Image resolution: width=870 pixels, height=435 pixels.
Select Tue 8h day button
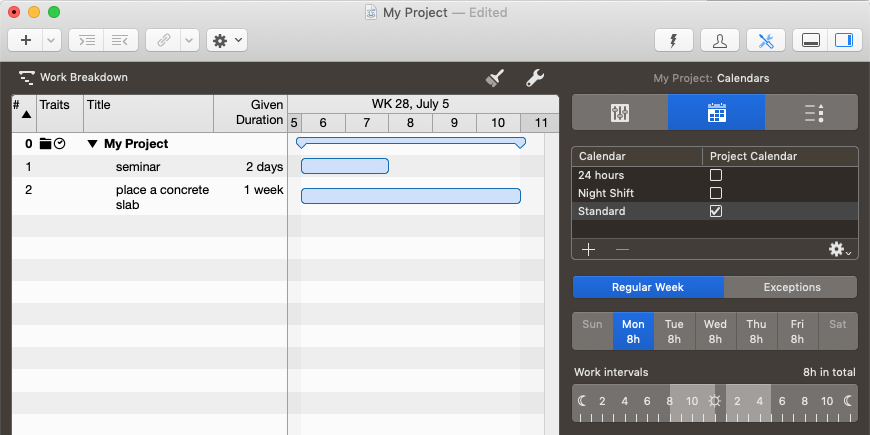click(x=674, y=331)
